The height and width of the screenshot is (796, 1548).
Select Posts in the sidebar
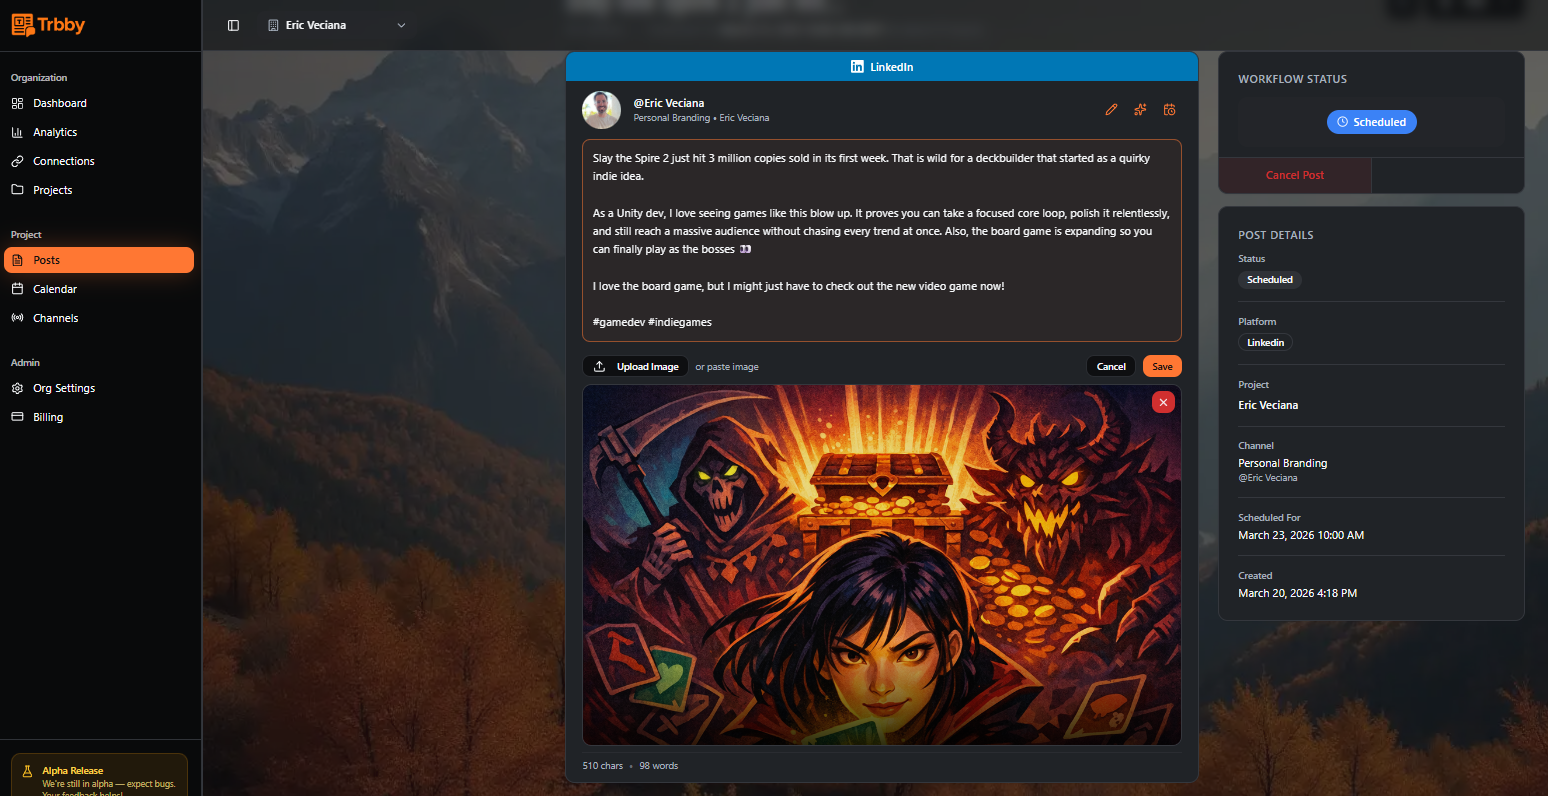tap(99, 260)
